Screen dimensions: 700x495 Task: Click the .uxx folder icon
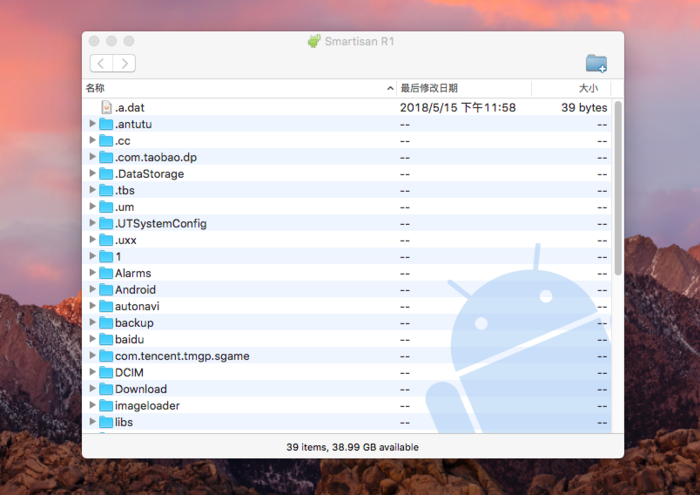(106, 239)
